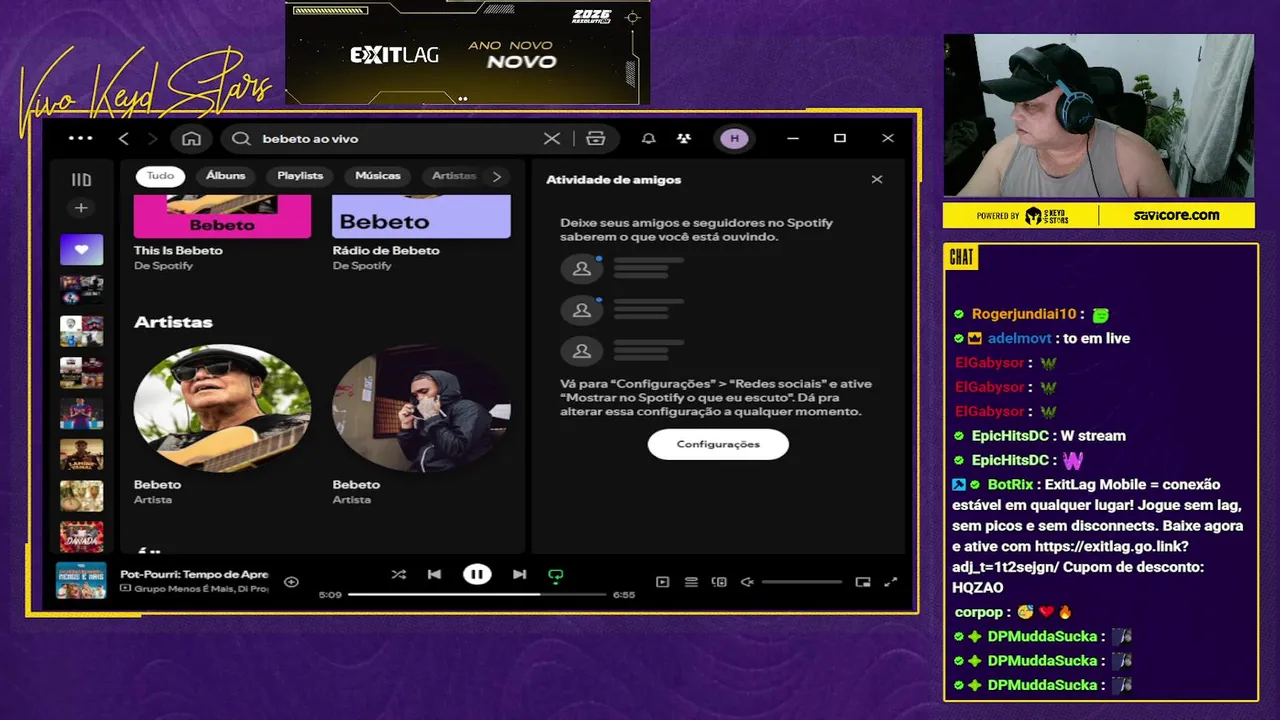Show more filter chips with right chevron
The height and width of the screenshot is (720, 1280).
(497, 176)
